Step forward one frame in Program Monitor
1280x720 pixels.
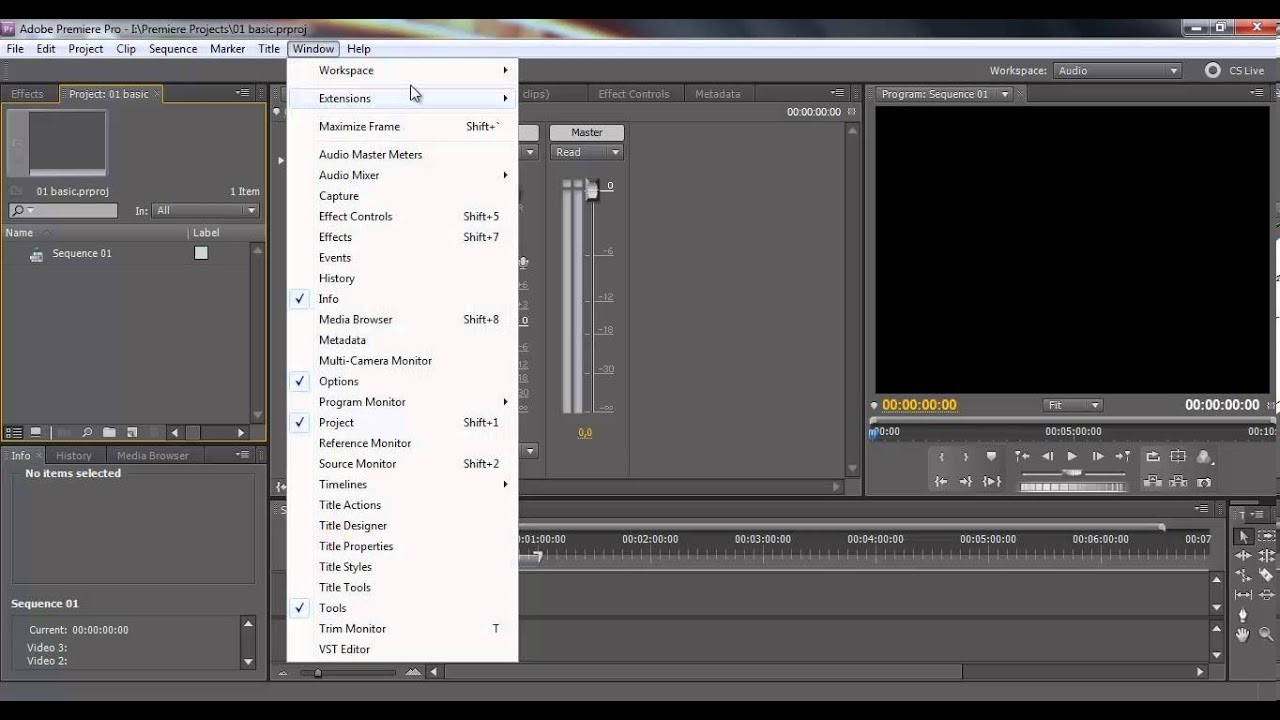click(1098, 456)
